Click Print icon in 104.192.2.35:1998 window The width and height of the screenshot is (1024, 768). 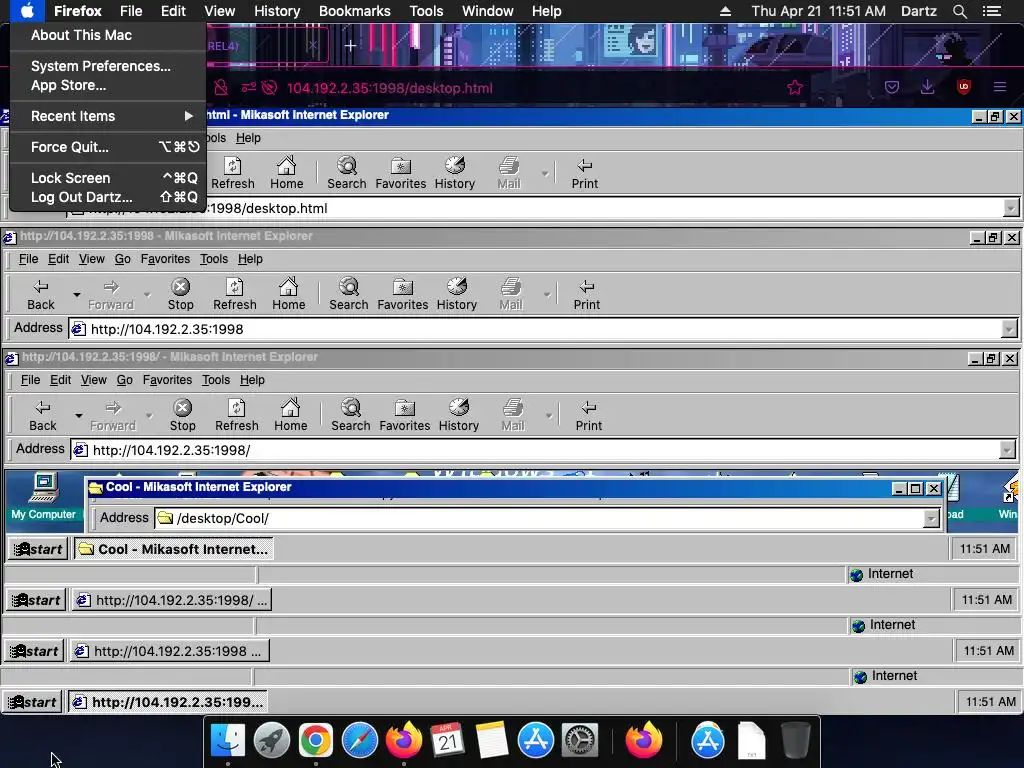[586, 295]
